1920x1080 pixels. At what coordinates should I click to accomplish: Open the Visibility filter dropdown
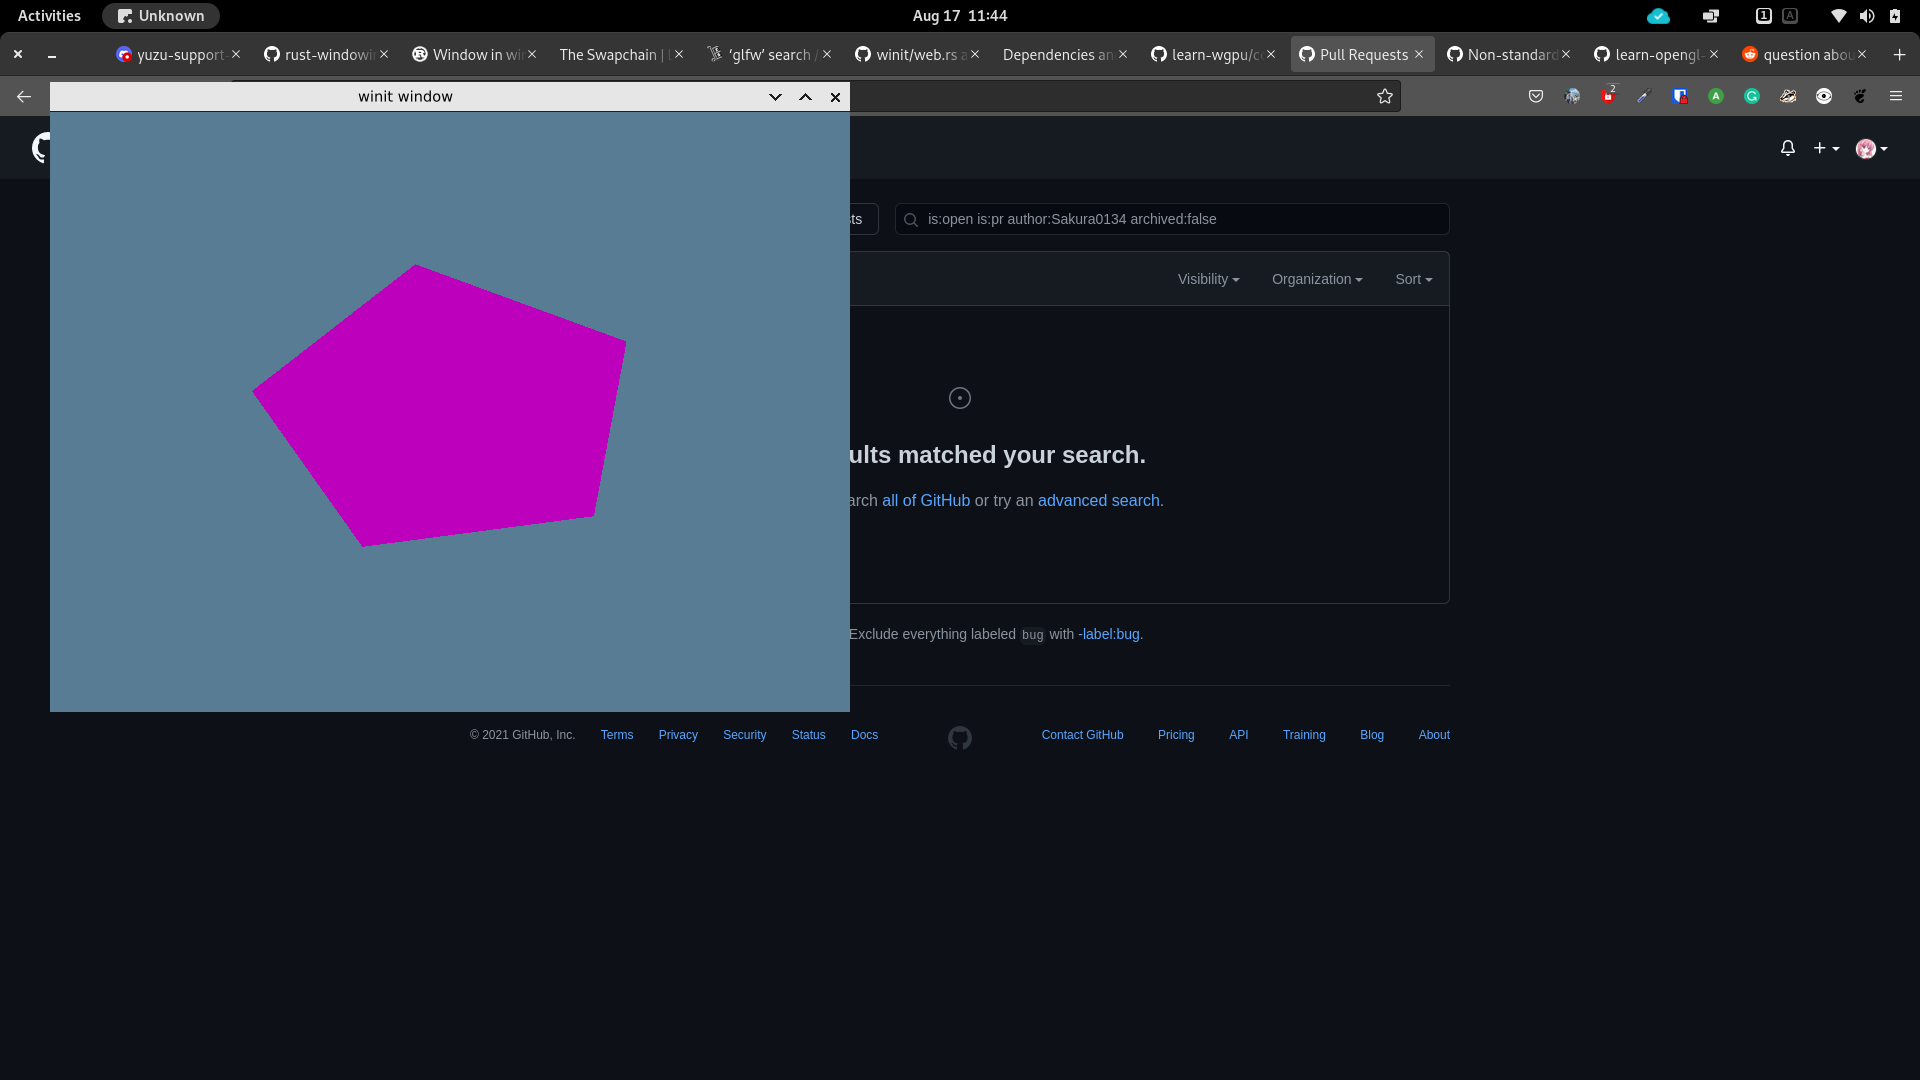[1207, 279]
